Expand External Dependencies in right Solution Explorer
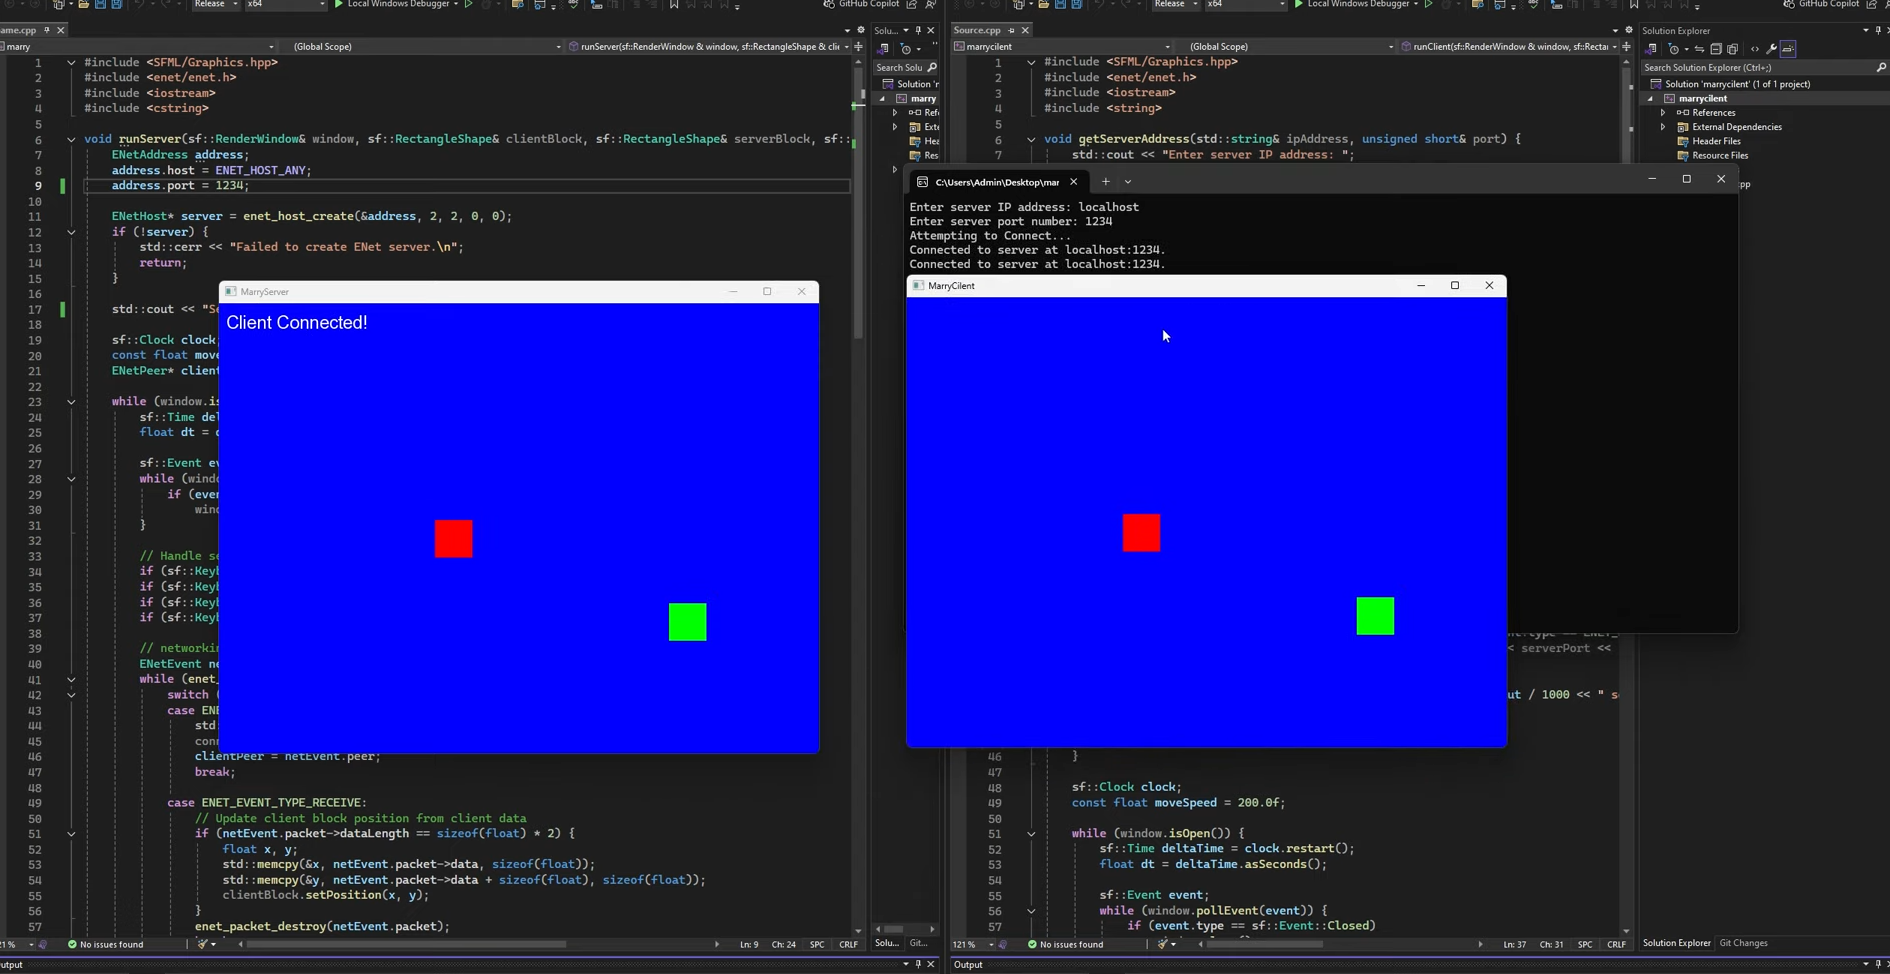This screenshot has width=1890, height=974. point(1663,127)
